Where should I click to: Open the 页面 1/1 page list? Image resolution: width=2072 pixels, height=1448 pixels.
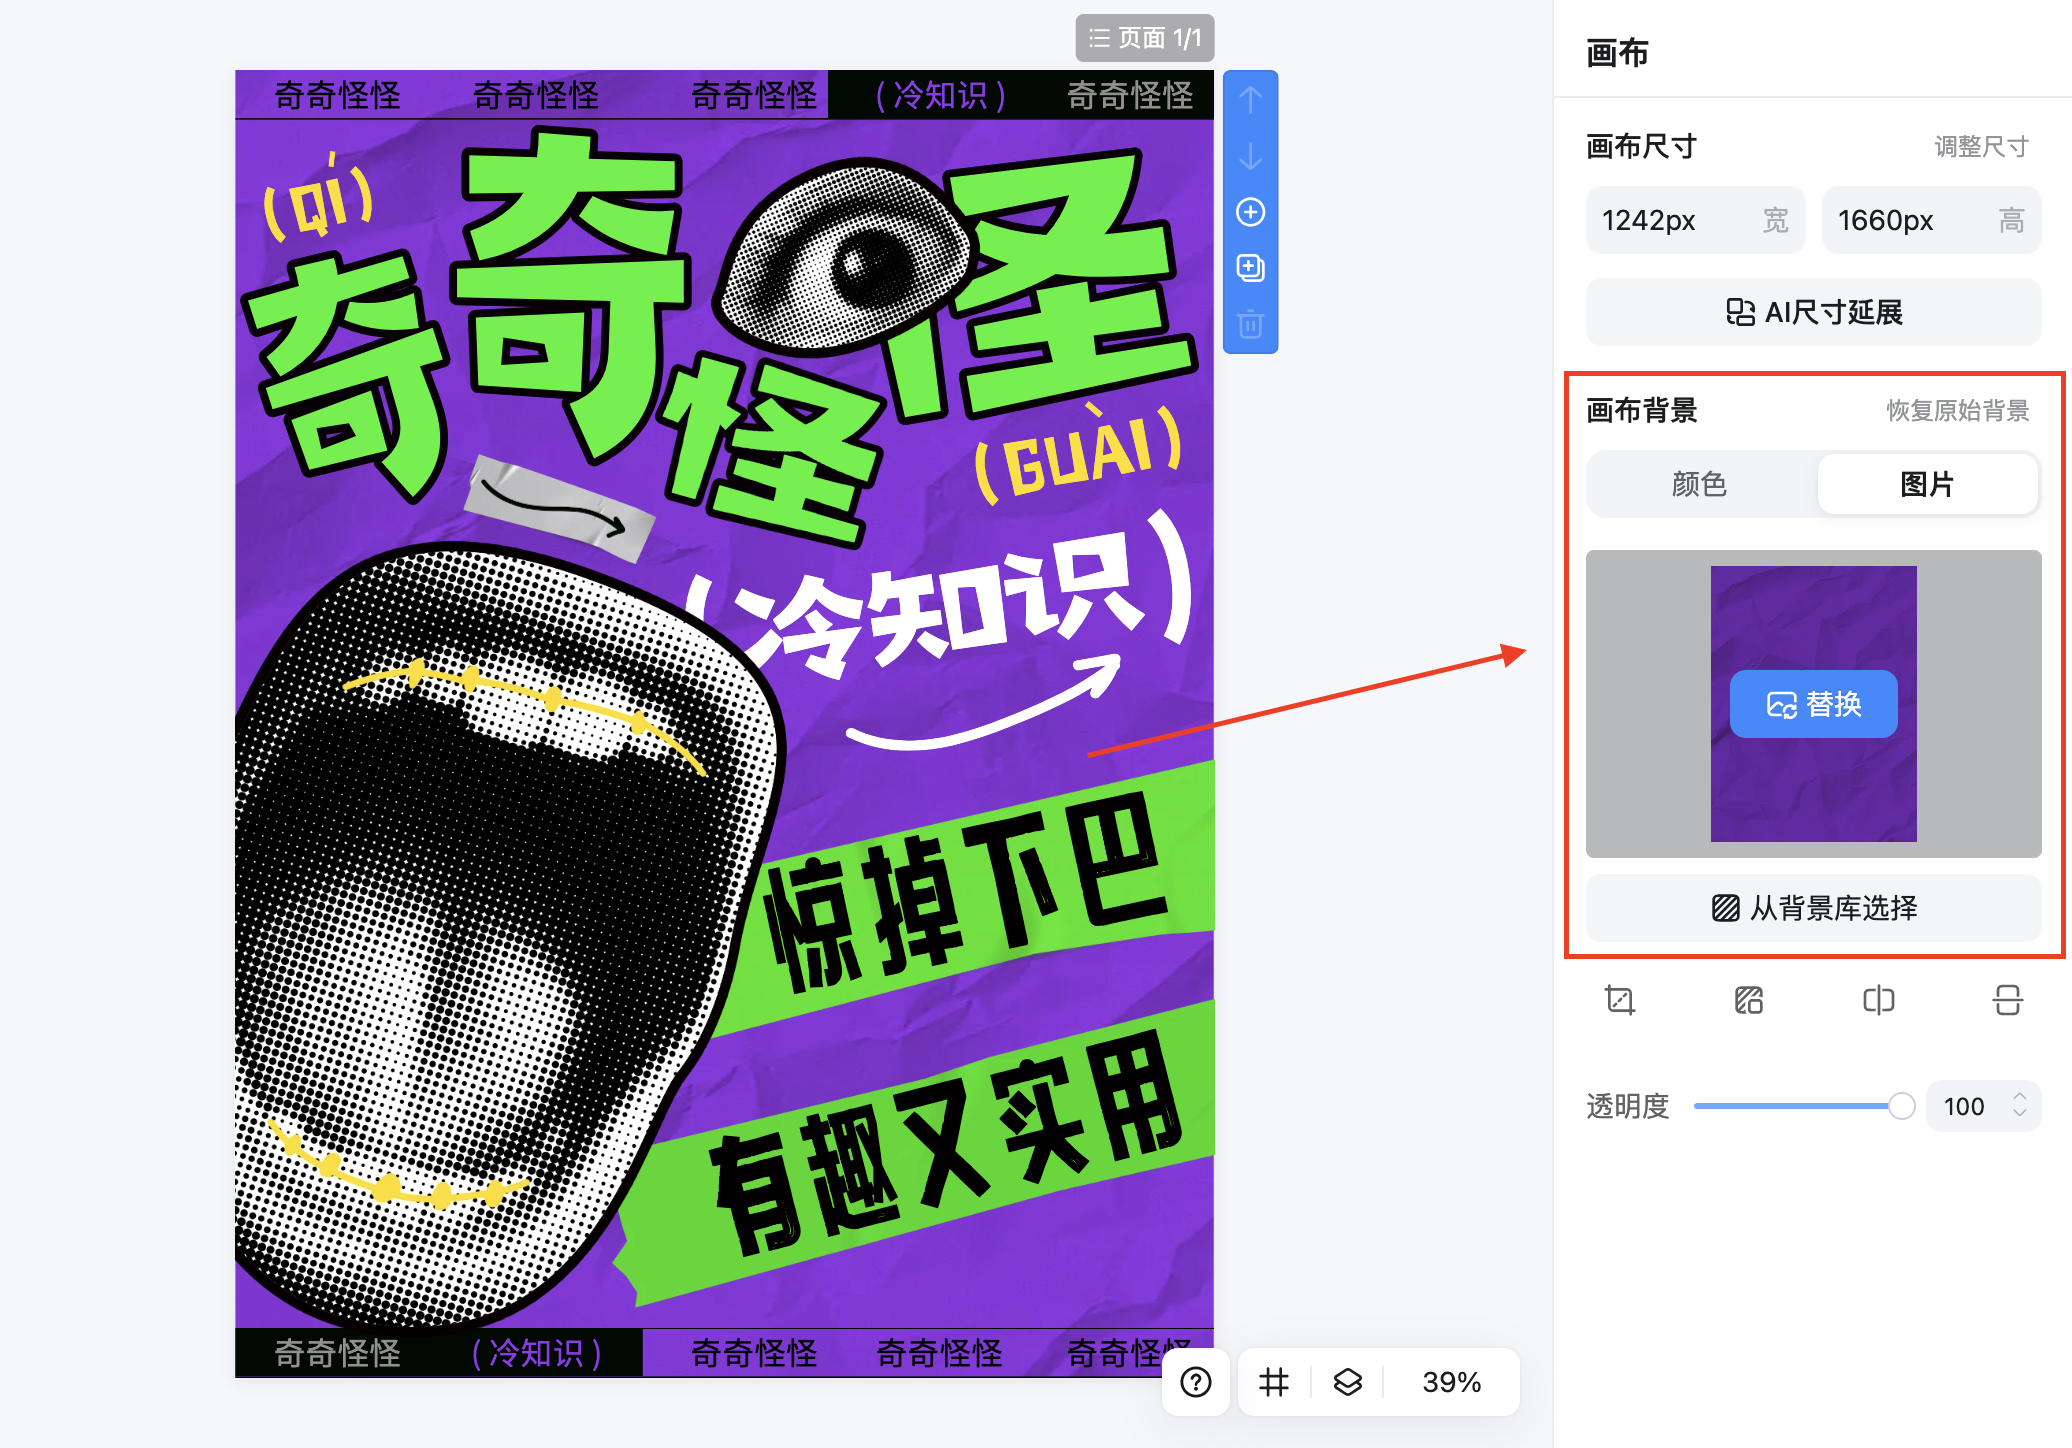[1144, 38]
